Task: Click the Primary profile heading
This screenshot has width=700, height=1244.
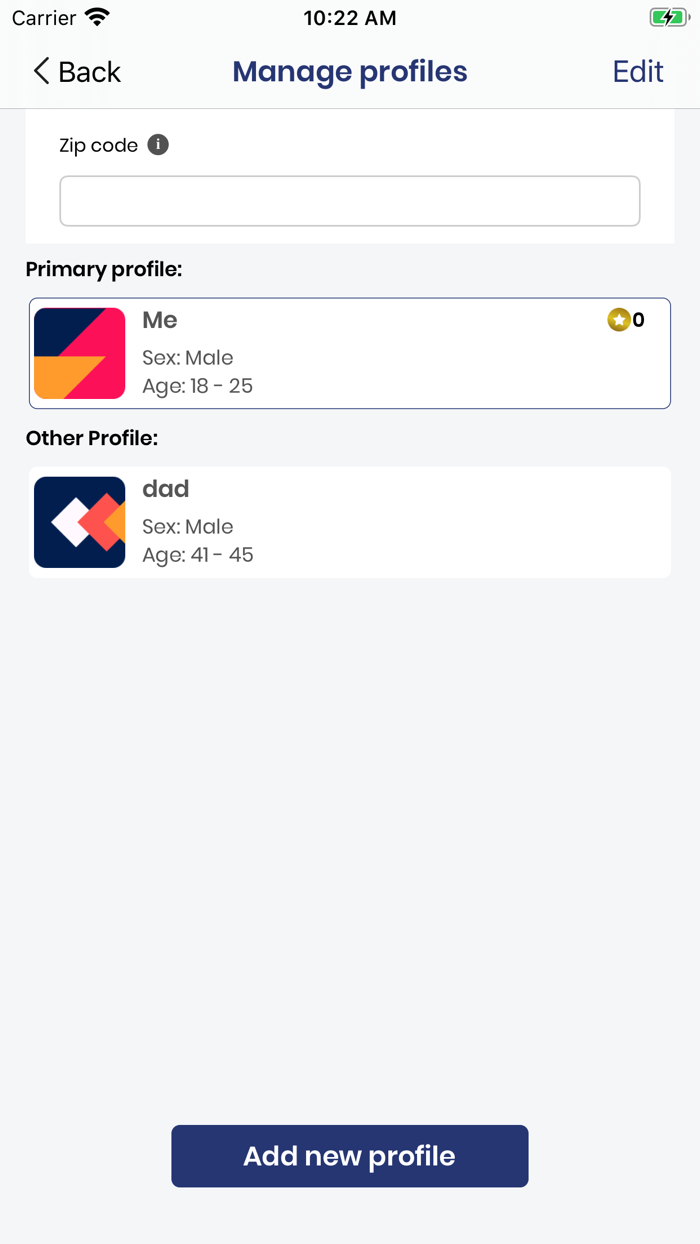Action: 104,269
